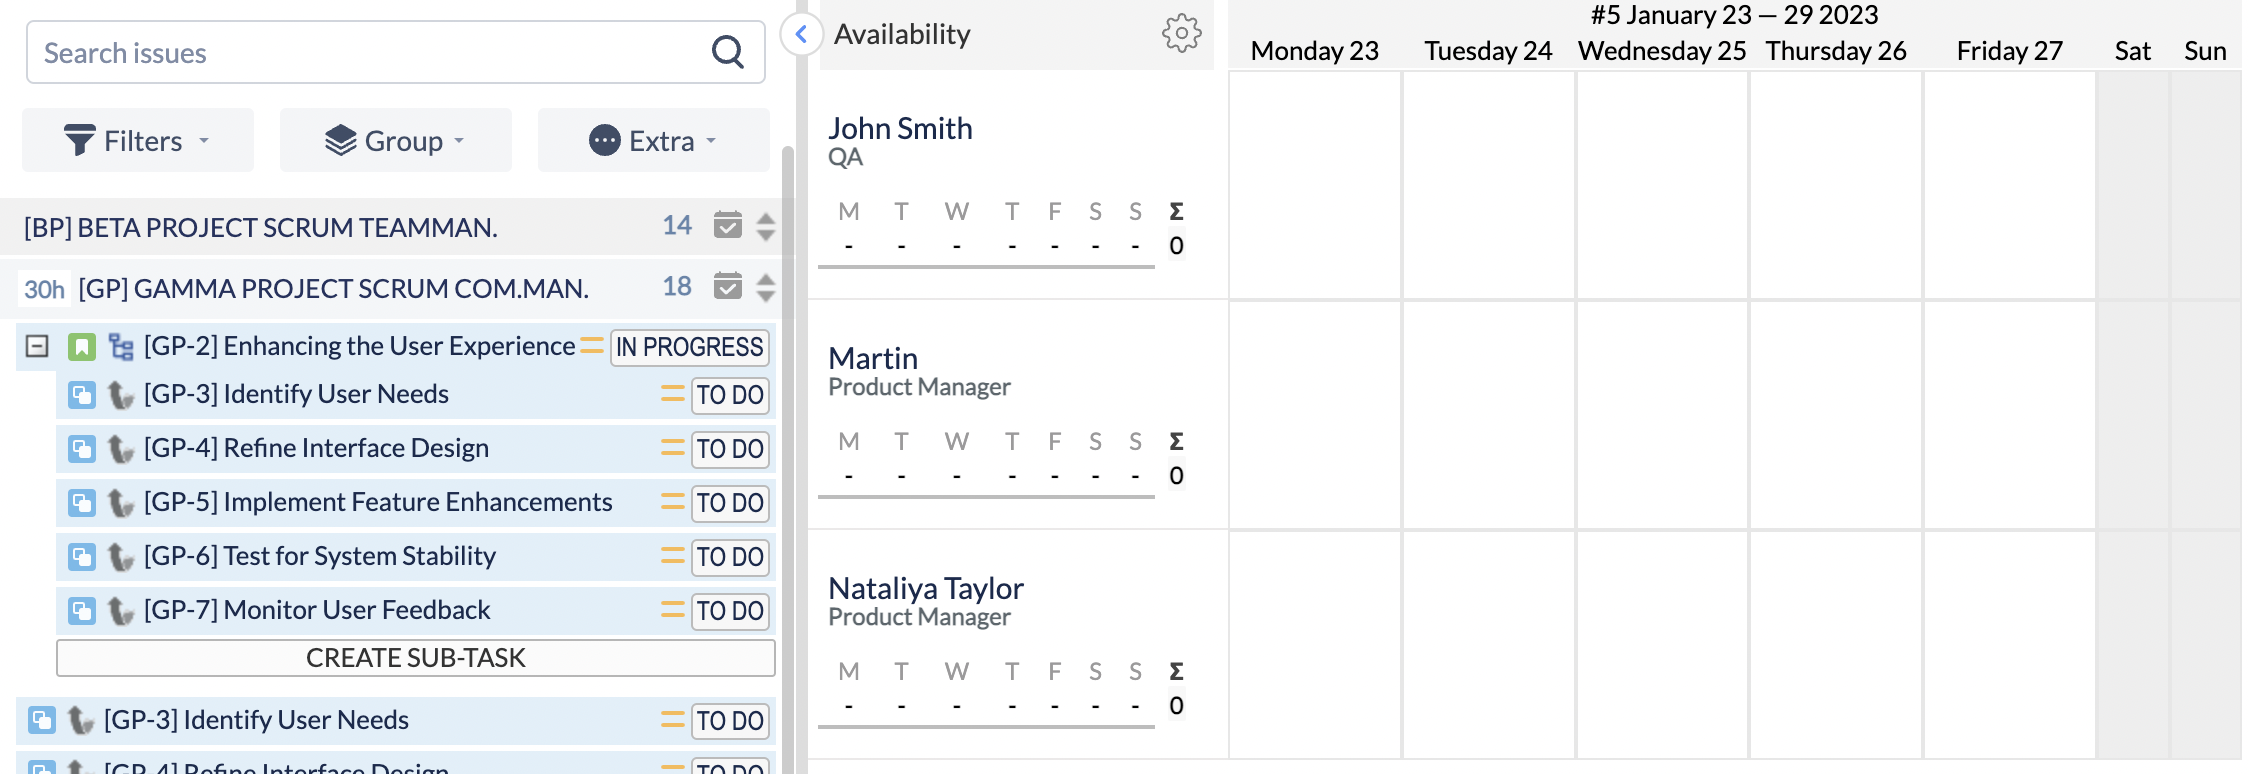Toggle calendar check for Beta Project
The image size is (2248, 774).
pyautogui.click(x=728, y=225)
